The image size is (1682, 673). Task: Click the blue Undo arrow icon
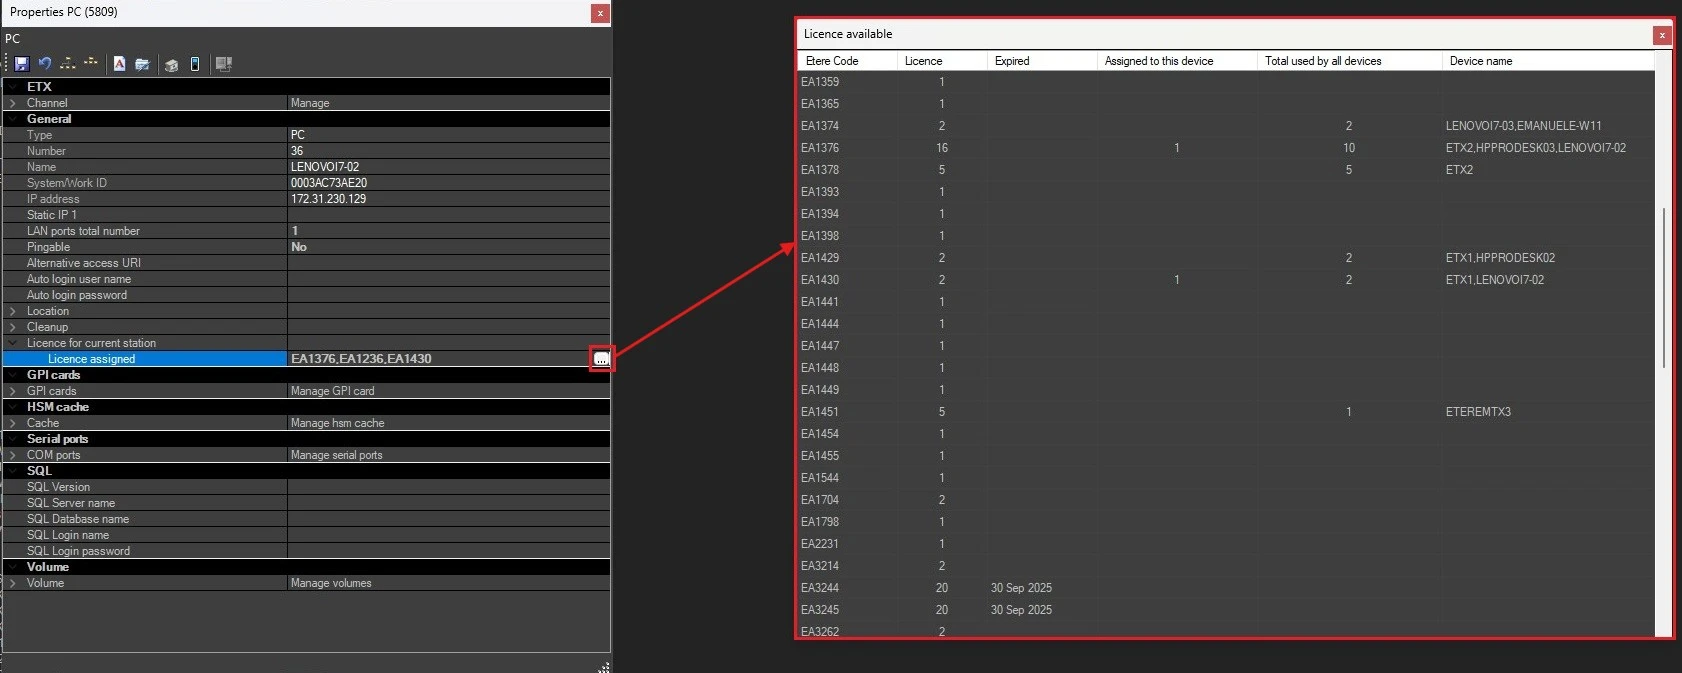[45, 64]
